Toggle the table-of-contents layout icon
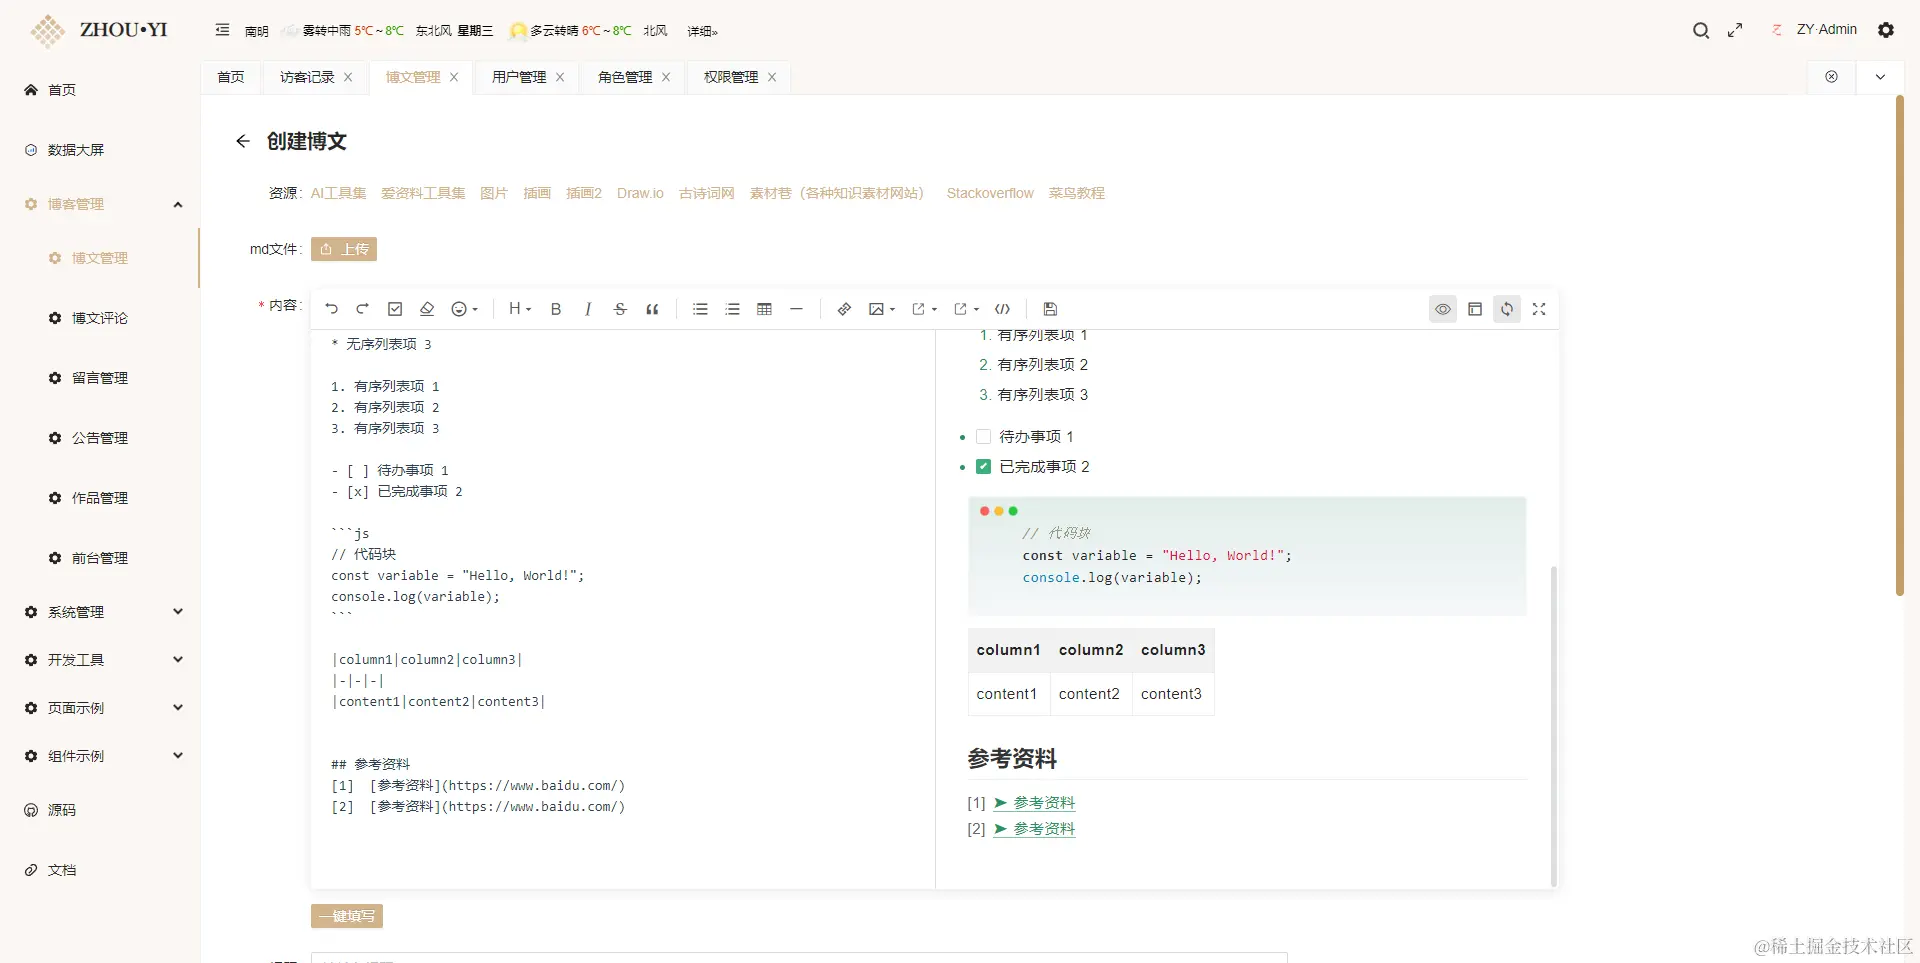The height and width of the screenshot is (963, 1920). pyautogui.click(x=1475, y=309)
